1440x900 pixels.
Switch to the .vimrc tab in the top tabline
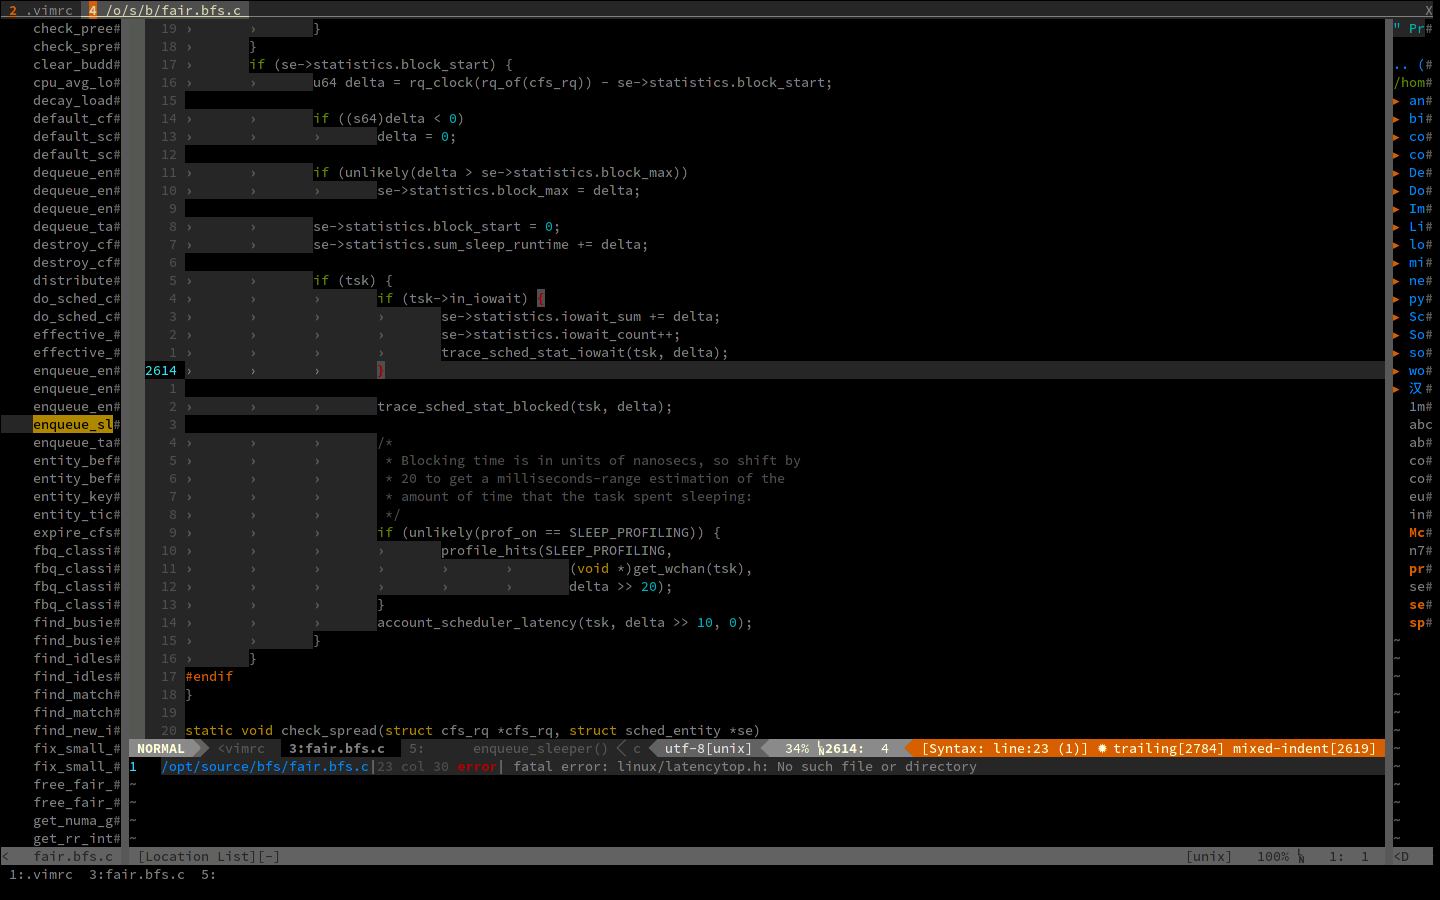42,10
